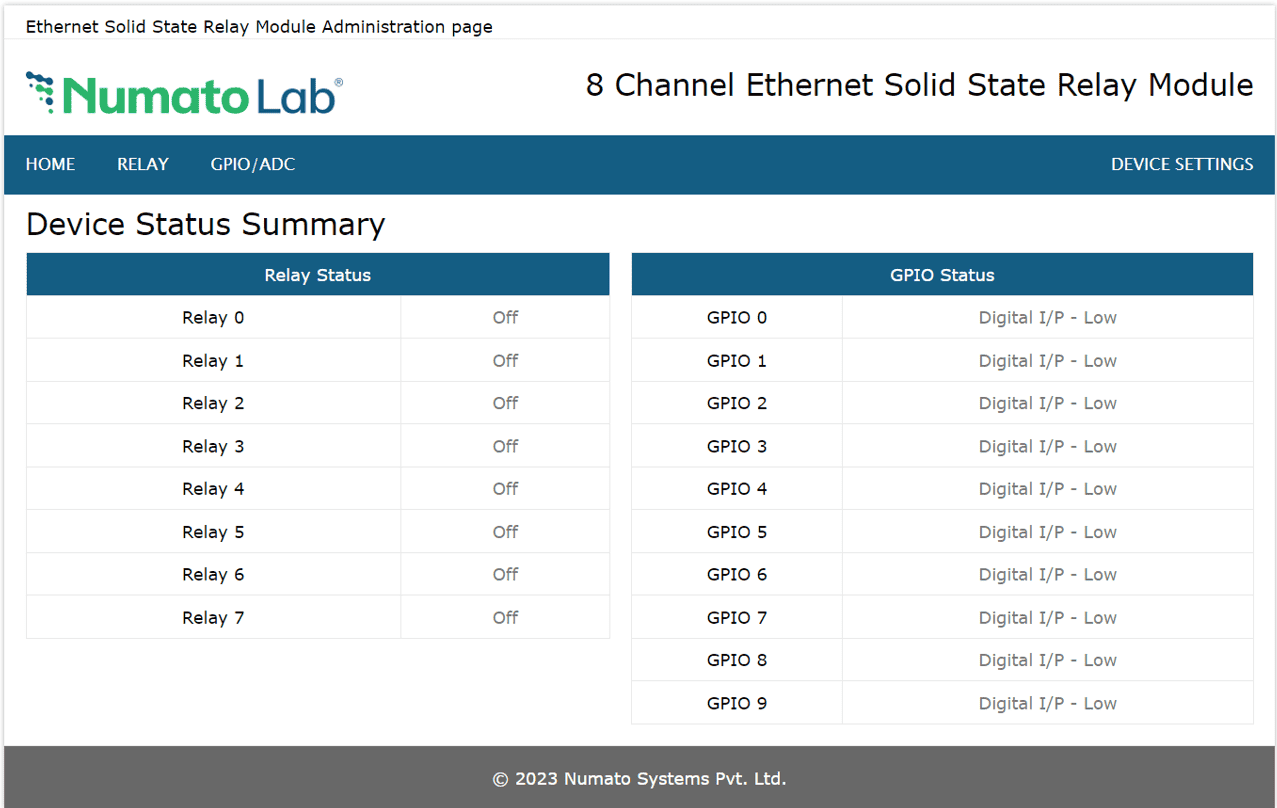This screenshot has width=1277, height=808.
Task: Click the Relay Status table header
Action: [x=317, y=274]
